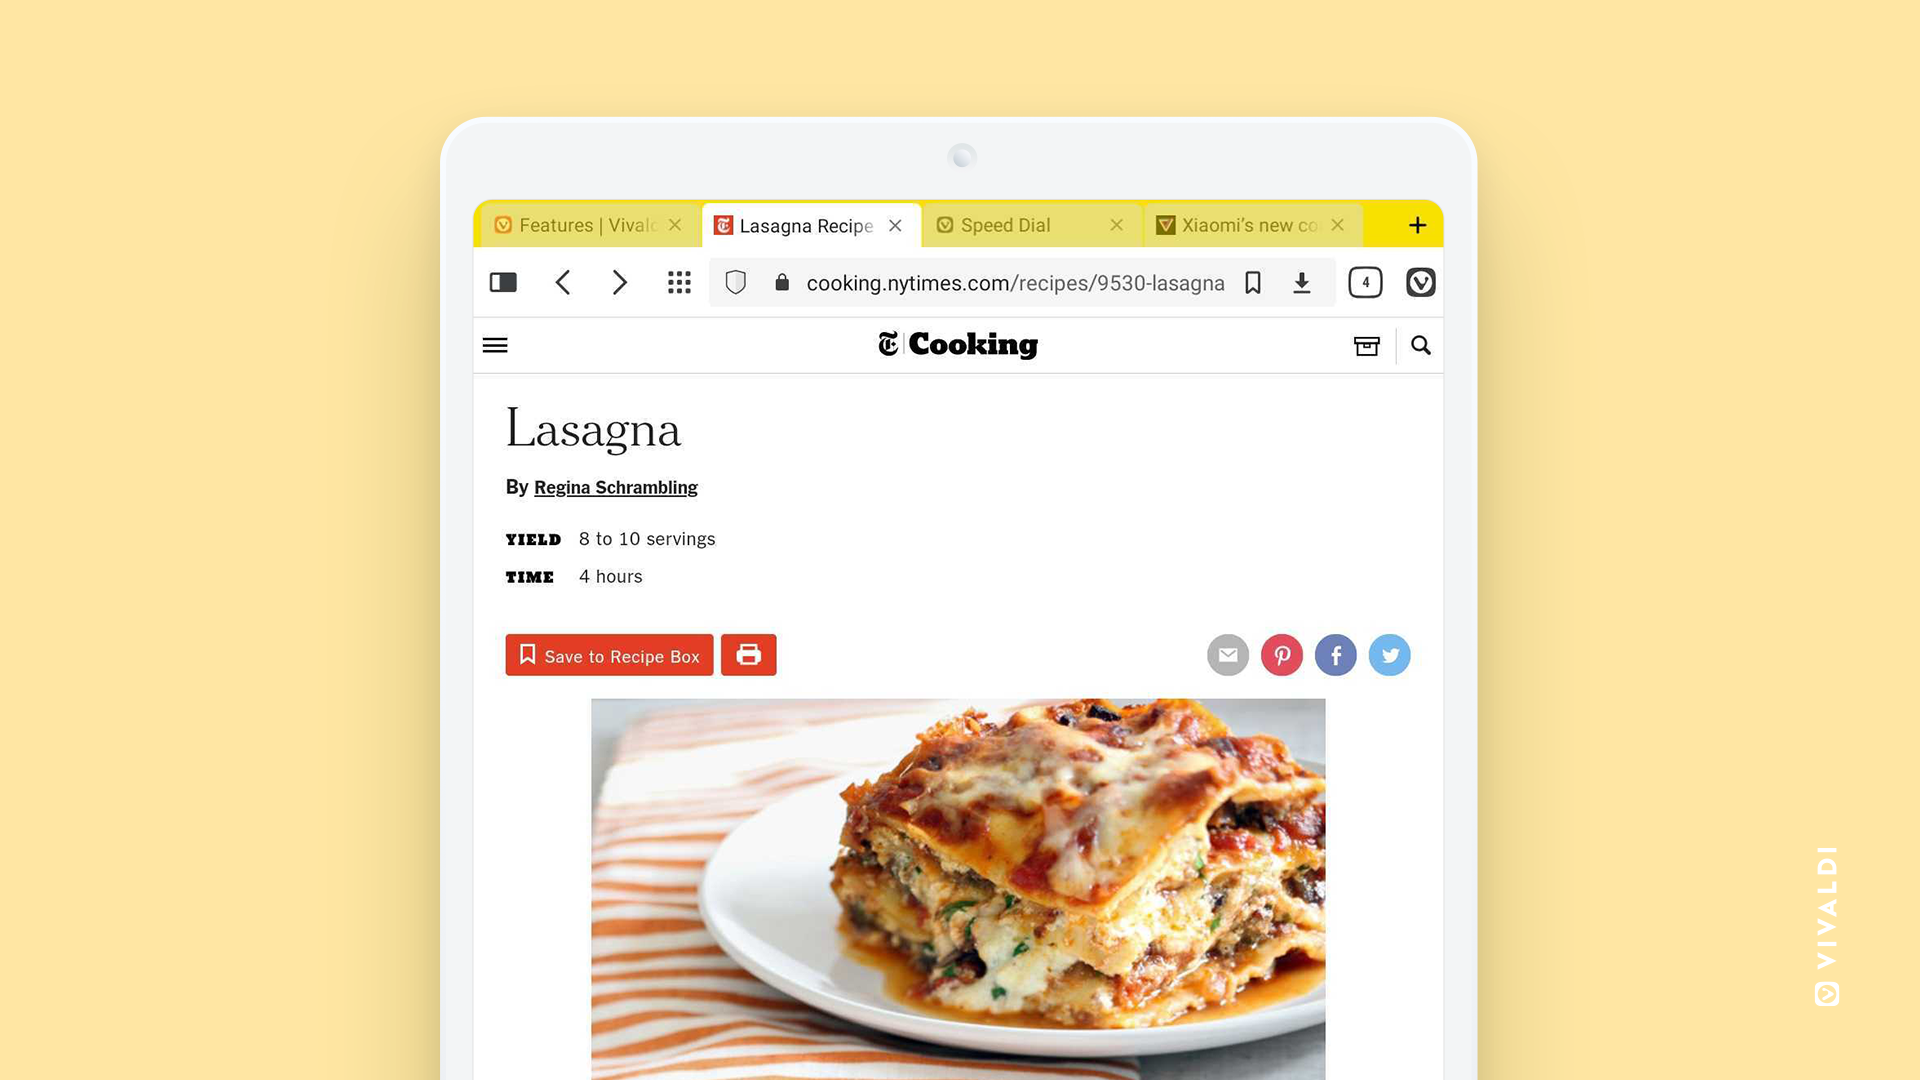The image size is (1920, 1080).
Task: Open the Xiaomi new content tab
Action: [x=1246, y=223]
